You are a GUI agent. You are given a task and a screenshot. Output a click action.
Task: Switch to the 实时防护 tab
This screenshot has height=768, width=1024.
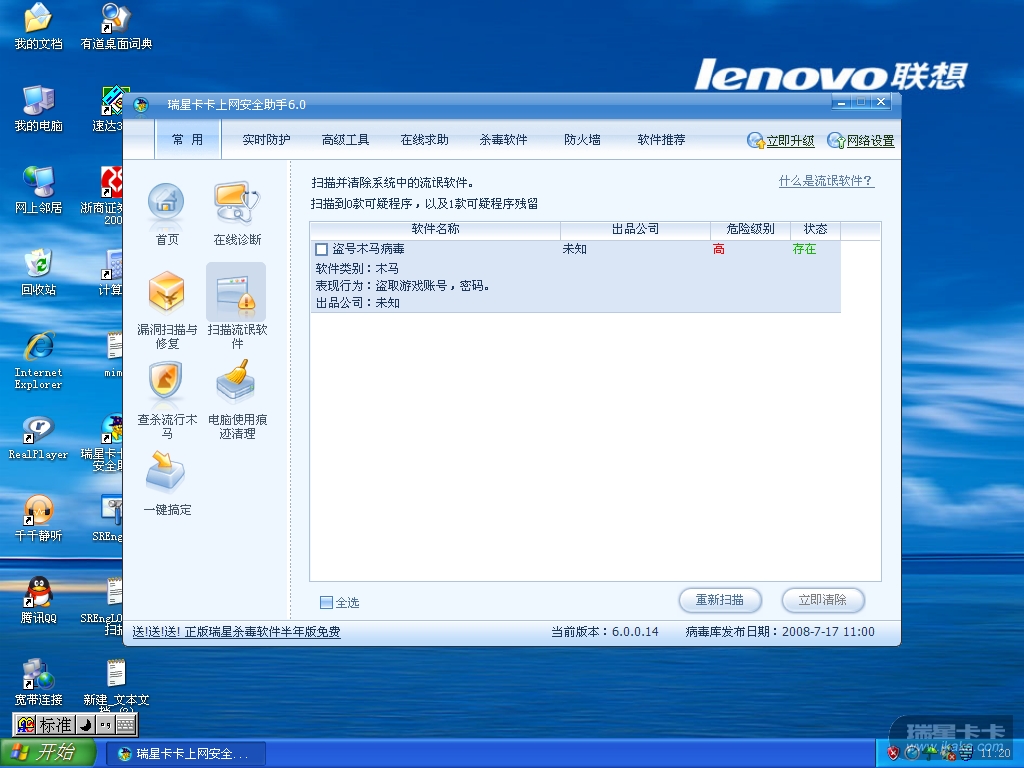click(x=266, y=140)
